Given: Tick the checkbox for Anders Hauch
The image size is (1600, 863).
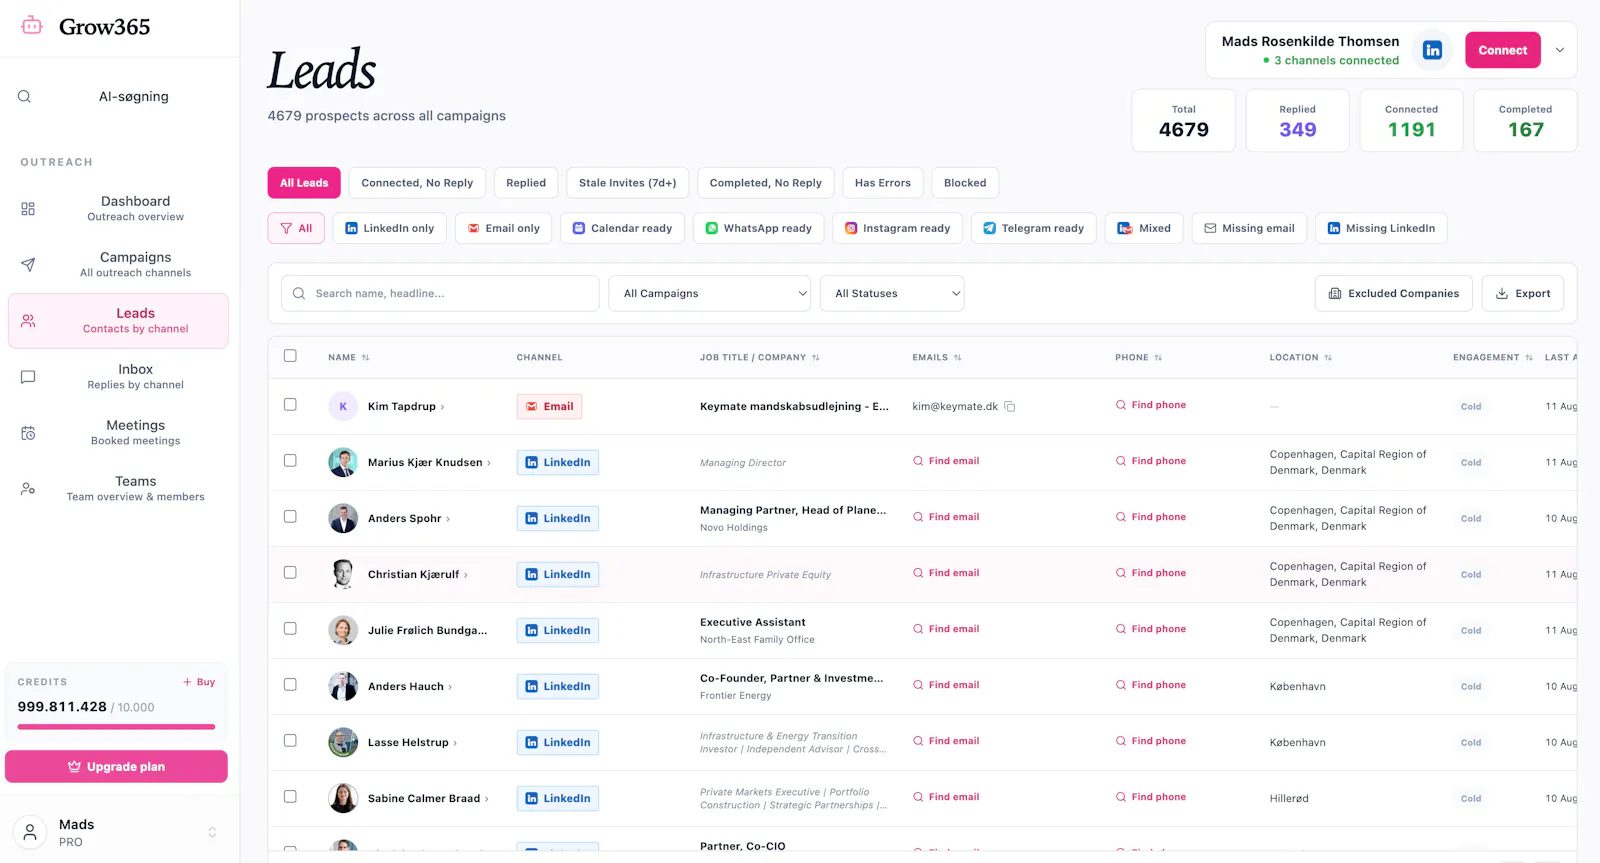Looking at the screenshot, I should point(290,685).
